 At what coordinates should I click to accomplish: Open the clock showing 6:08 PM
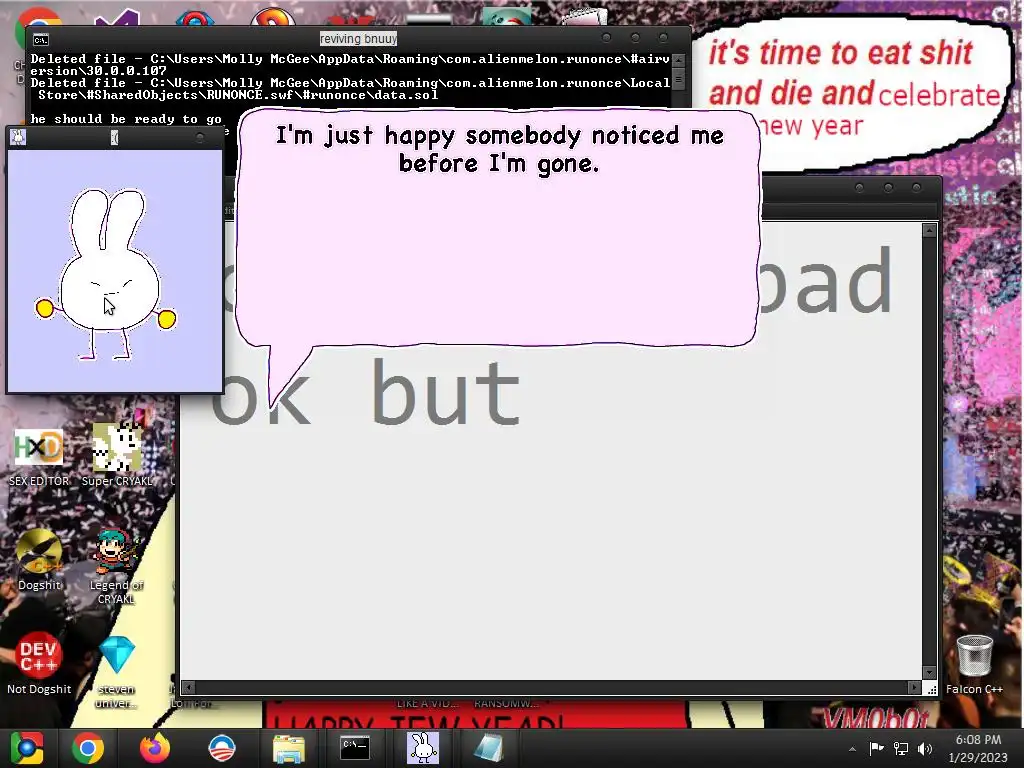coord(978,748)
